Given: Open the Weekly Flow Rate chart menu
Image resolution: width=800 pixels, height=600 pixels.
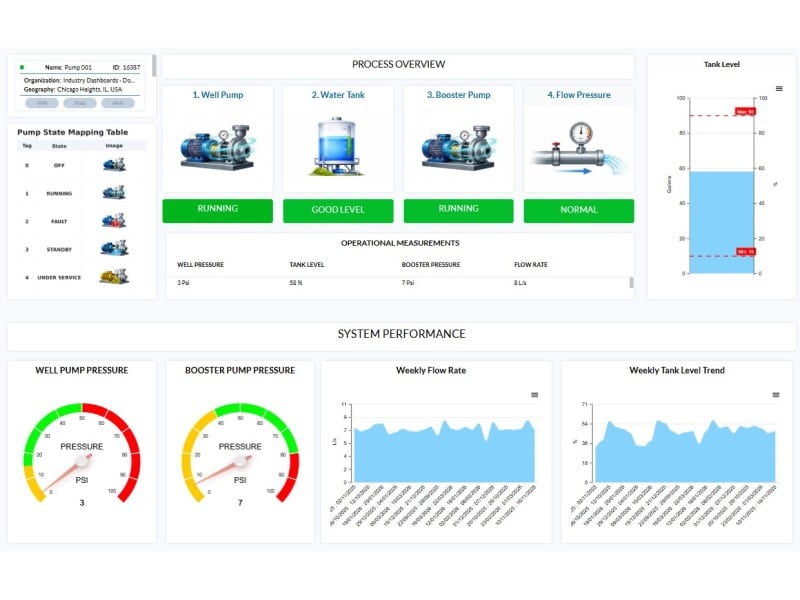Looking at the screenshot, I should click(x=534, y=395).
